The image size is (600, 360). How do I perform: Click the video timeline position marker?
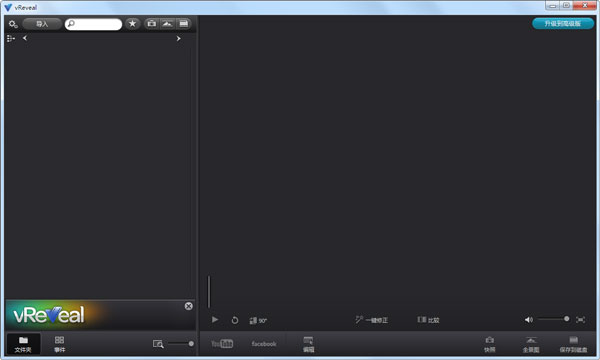209,292
